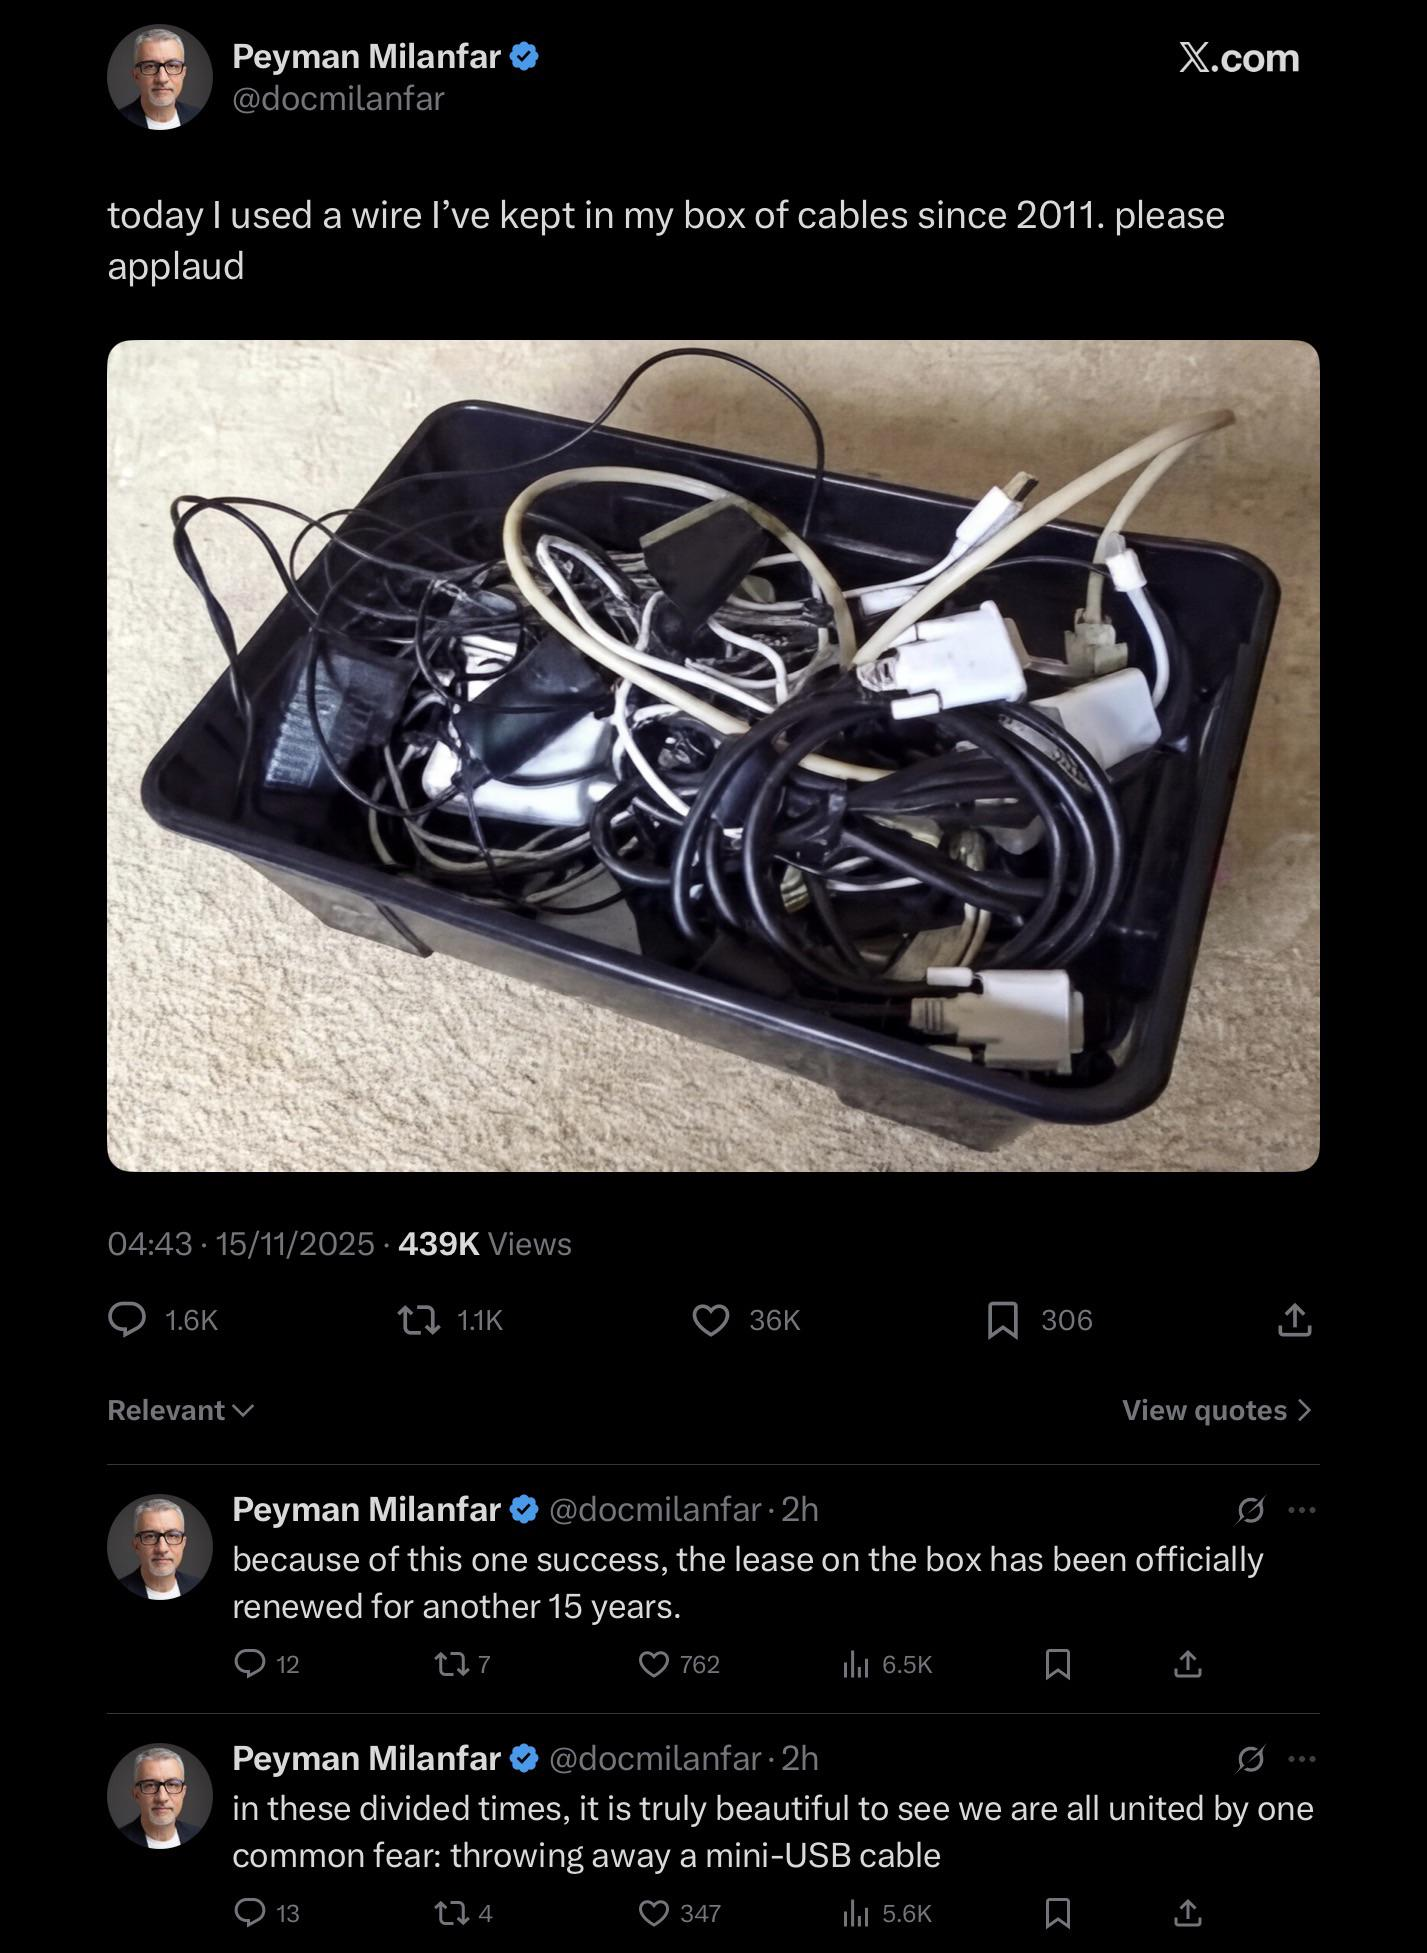Open more options on the lease reply
This screenshot has width=1427, height=1953.
pos(1302,1509)
